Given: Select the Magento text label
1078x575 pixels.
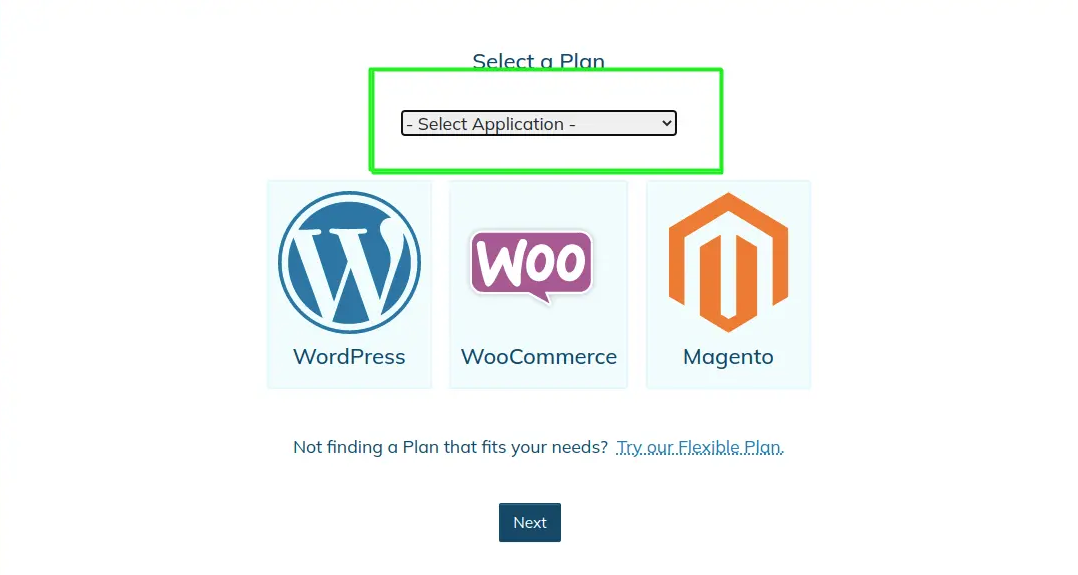Looking at the screenshot, I should [728, 358].
